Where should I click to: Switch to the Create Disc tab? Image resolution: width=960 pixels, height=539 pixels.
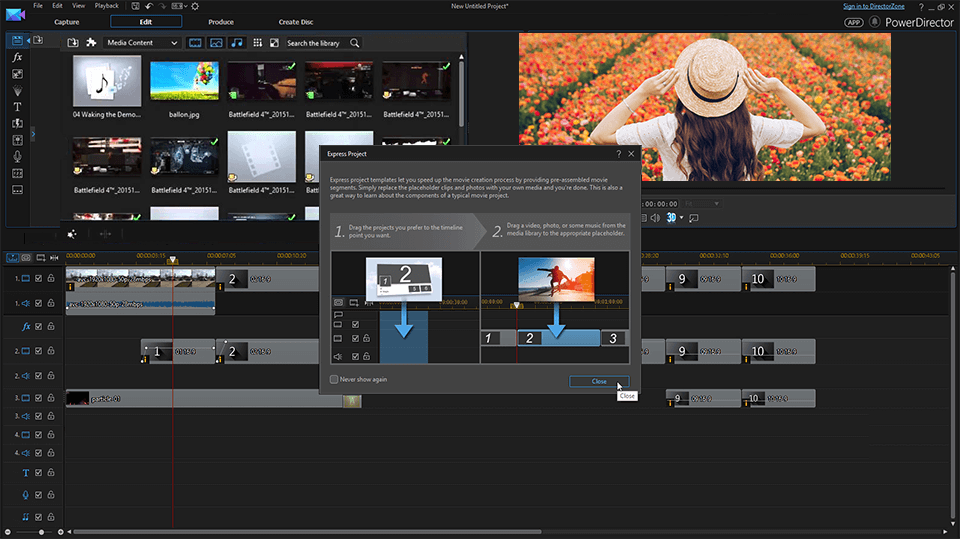296,22
